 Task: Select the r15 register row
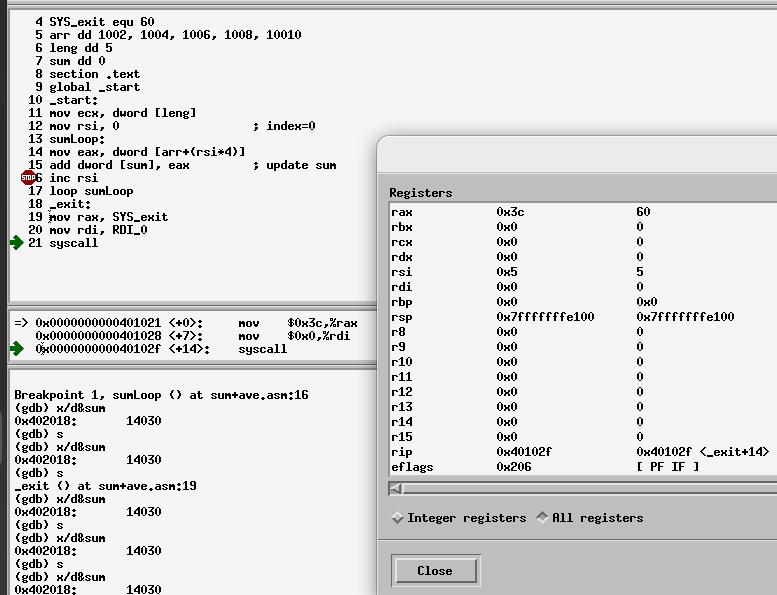(584, 437)
